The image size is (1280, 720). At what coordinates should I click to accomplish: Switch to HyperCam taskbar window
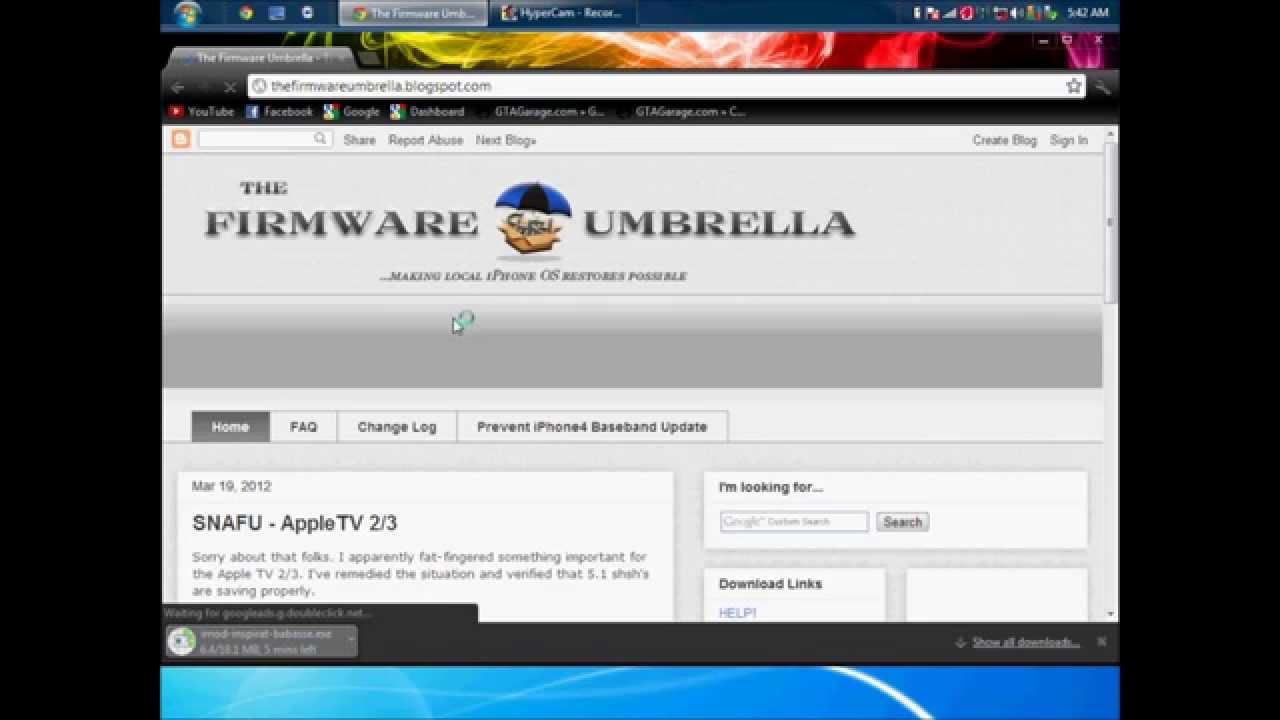562,13
